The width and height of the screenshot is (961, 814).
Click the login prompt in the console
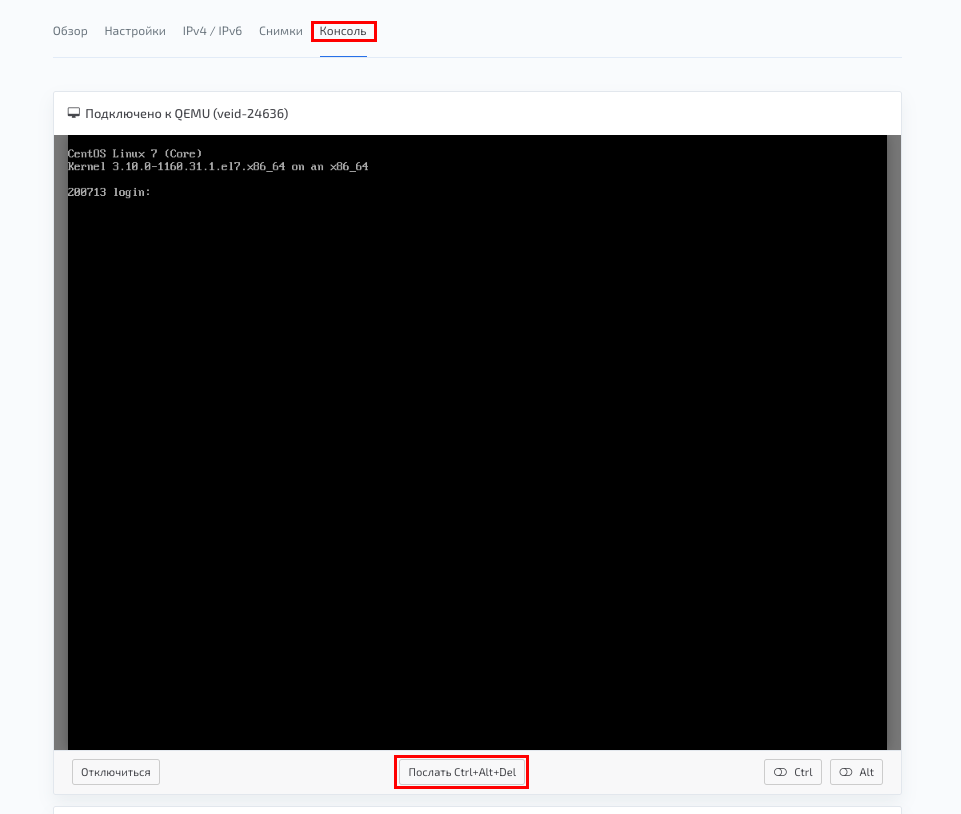[109, 192]
